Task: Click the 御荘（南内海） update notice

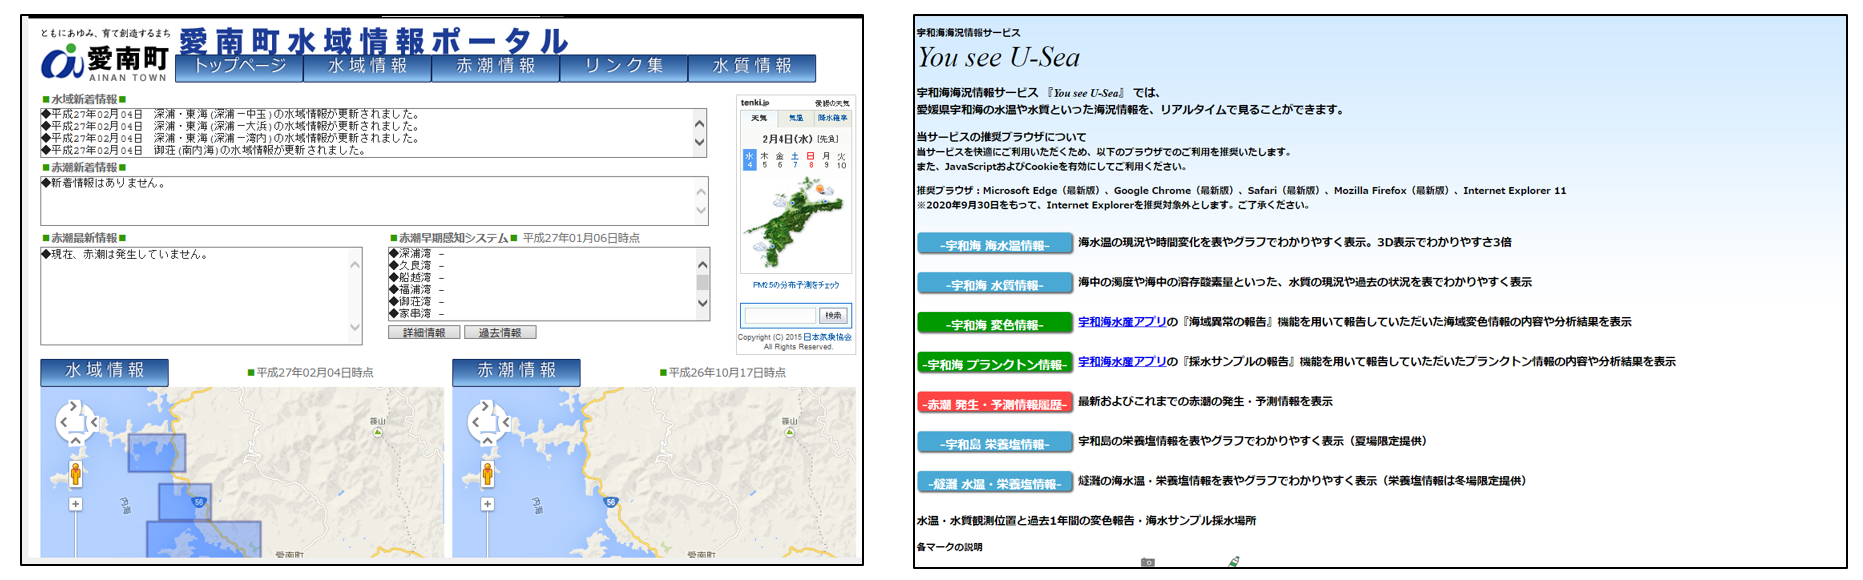Action: tap(203, 150)
